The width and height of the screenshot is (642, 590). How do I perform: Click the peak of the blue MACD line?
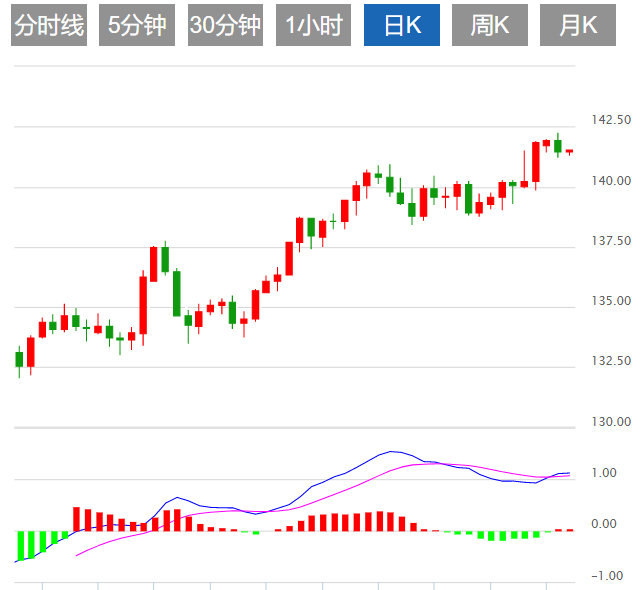click(393, 452)
